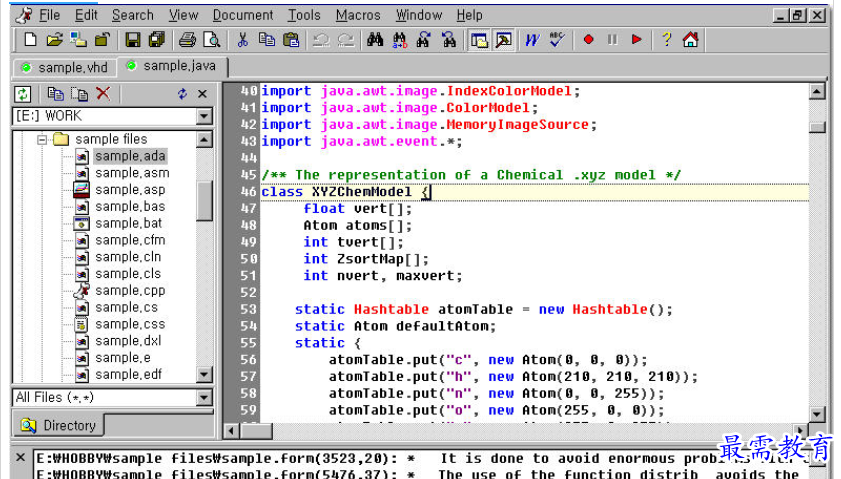Image resolution: width=841 pixels, height=479 pixels.
Task: Toggle the word wrap toolbar button
Action: (532, 40)
